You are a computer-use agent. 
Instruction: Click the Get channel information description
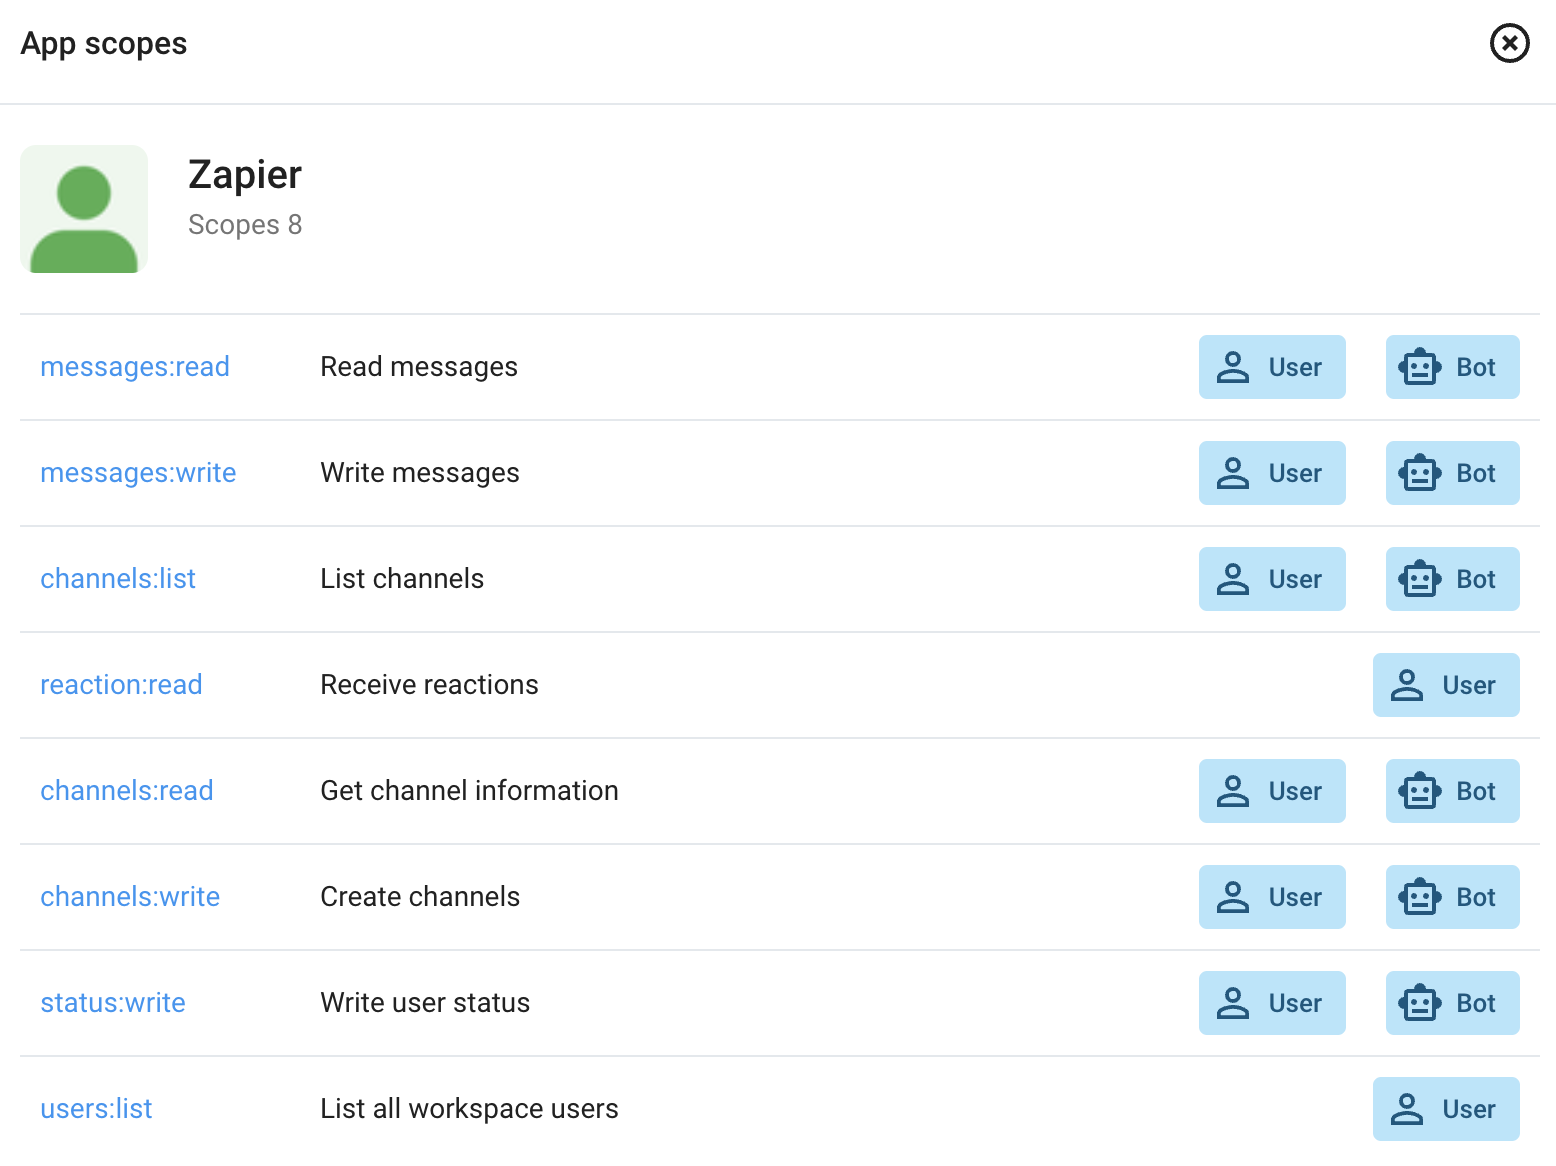click(469, 791)
